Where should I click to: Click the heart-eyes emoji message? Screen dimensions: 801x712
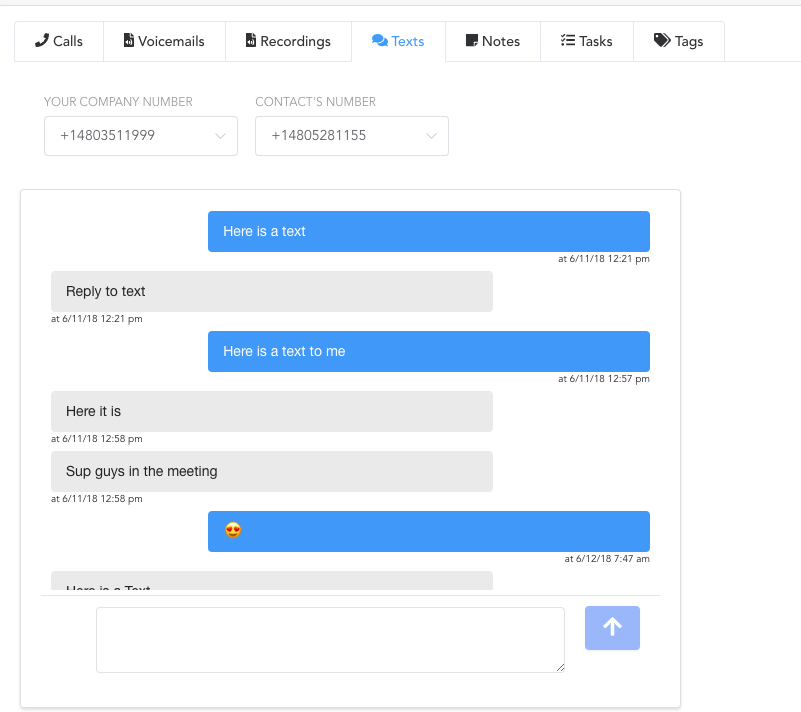pos(428,531)
